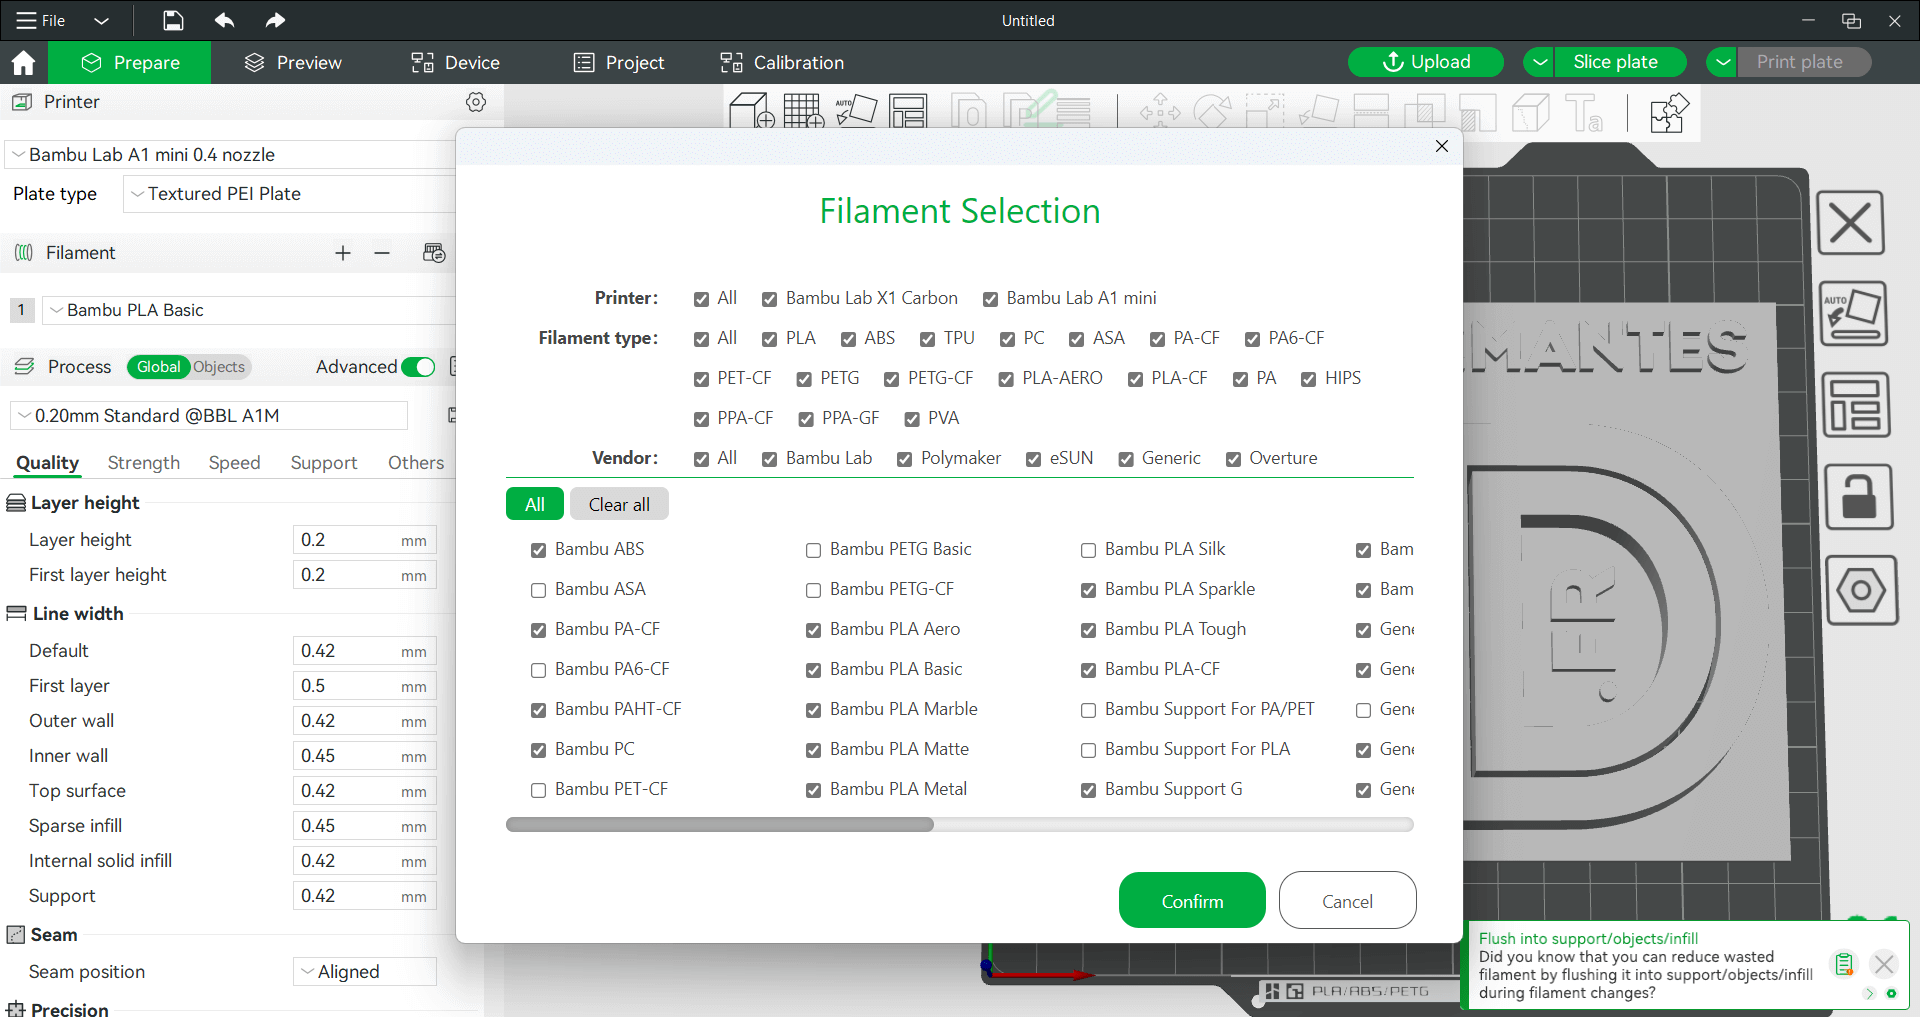Image resolution: width=1920 pixels, height=1017 pixels.
Task: Click the Scale tool icon
Action: (1264, 111)
